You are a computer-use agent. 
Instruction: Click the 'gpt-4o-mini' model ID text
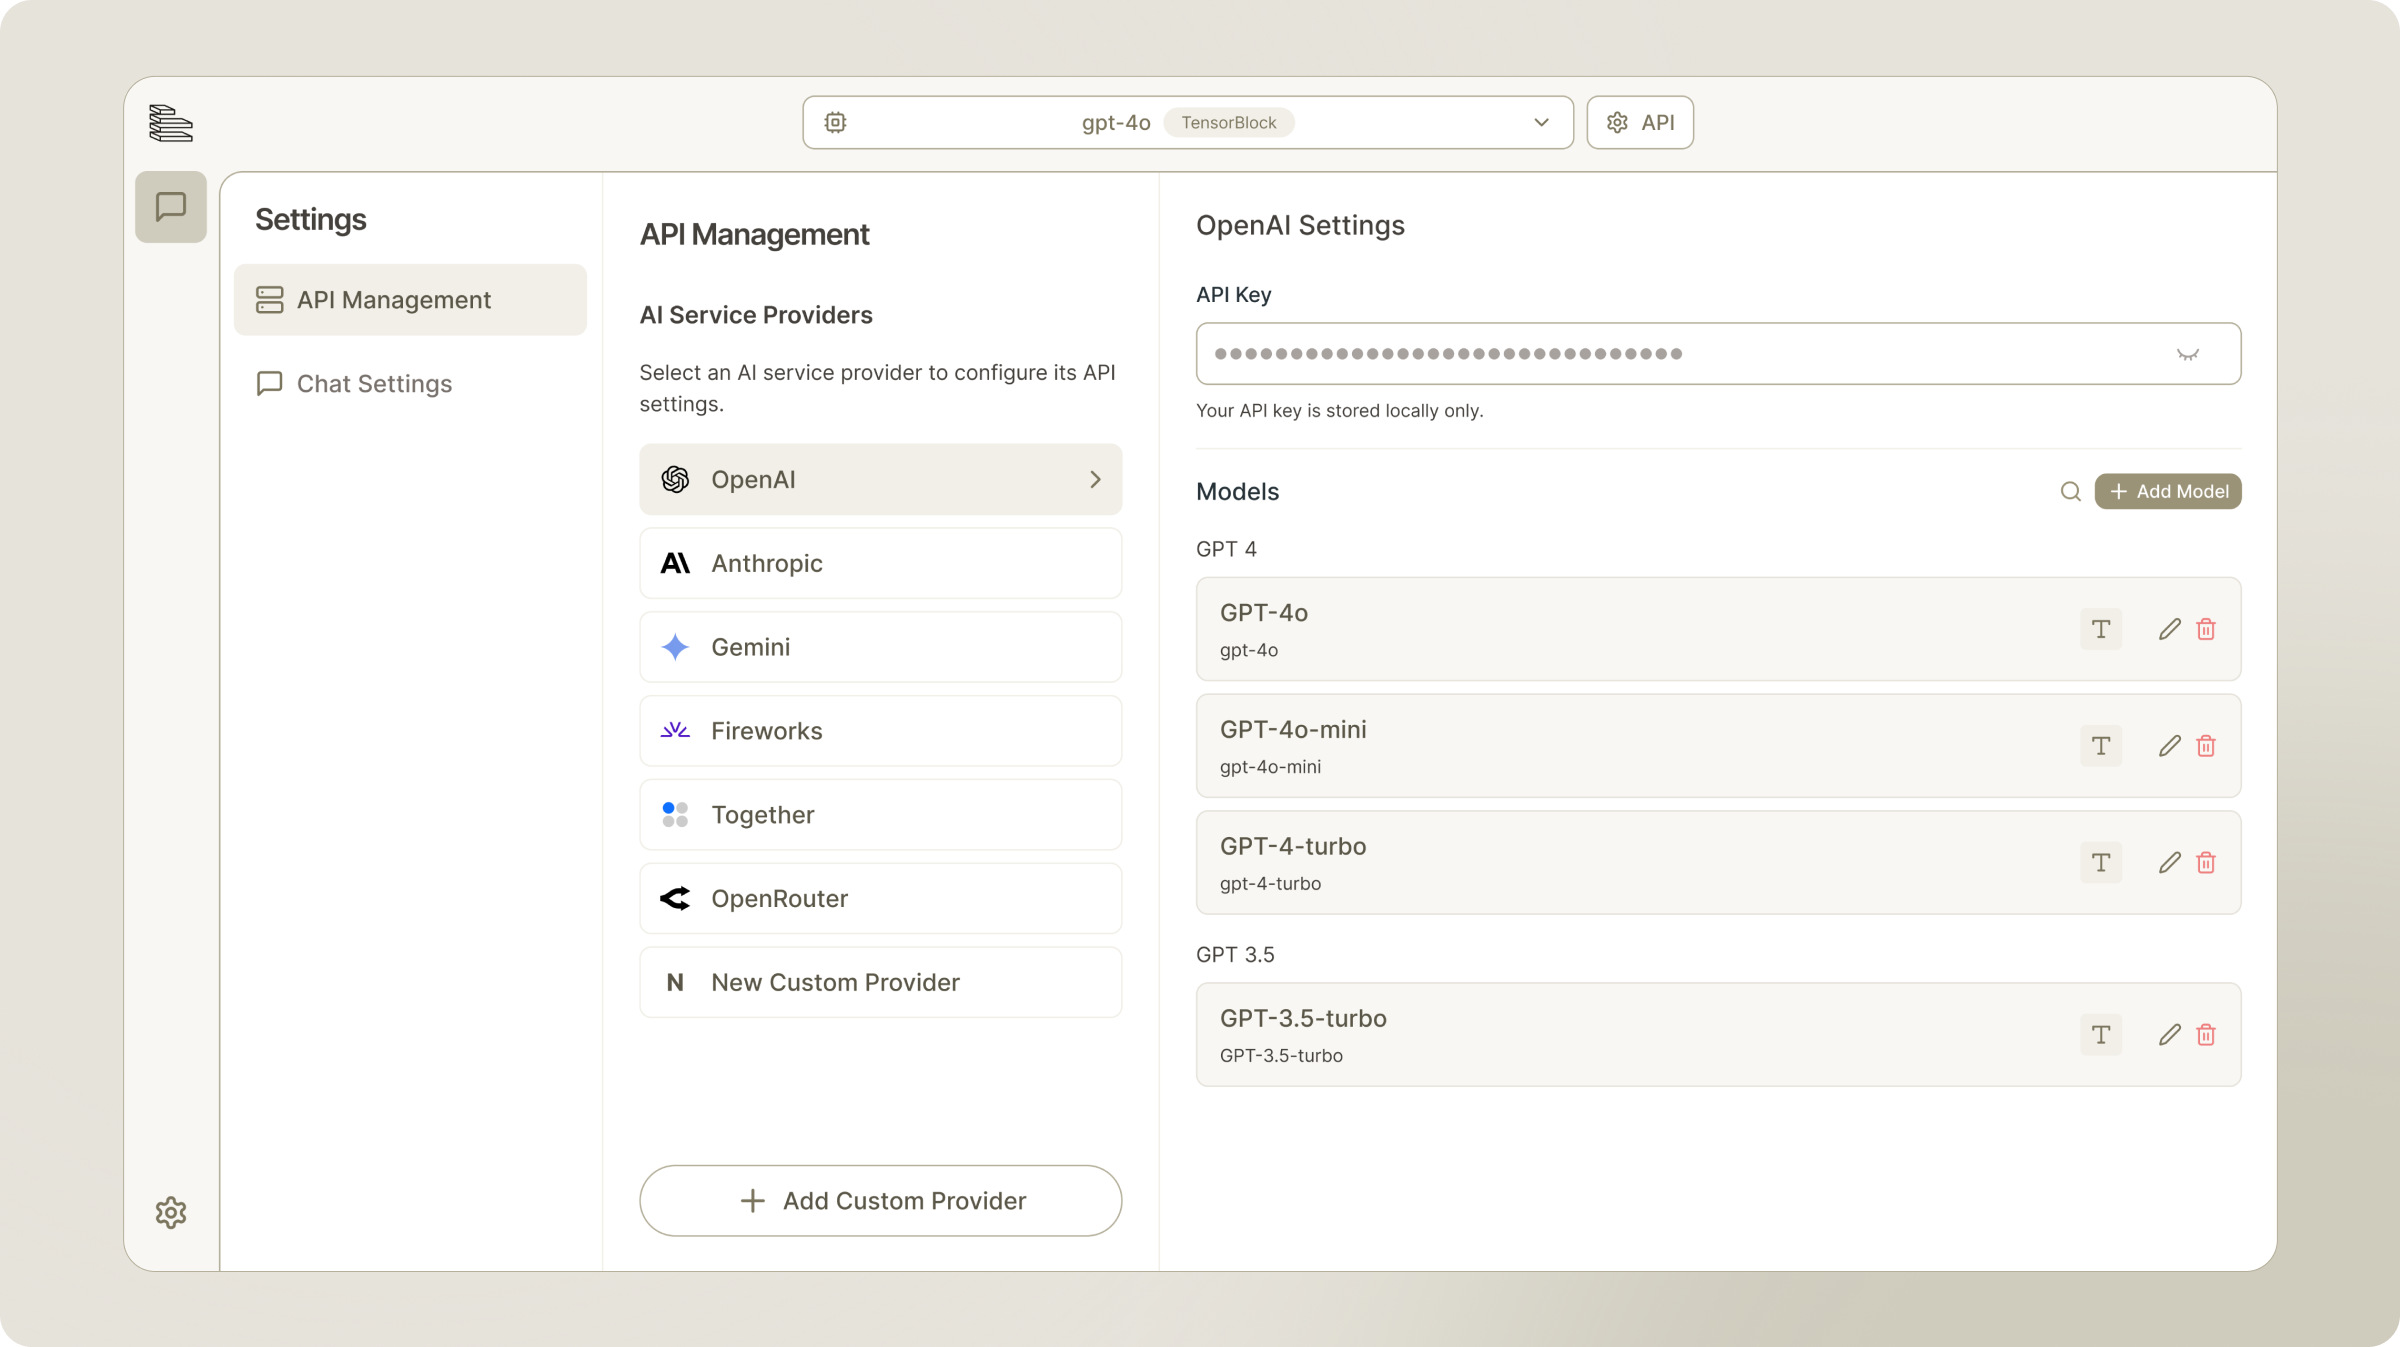[1270, 767]
